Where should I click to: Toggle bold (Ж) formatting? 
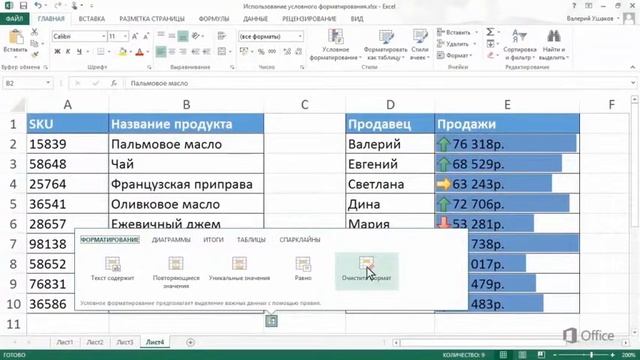[57, 51]
